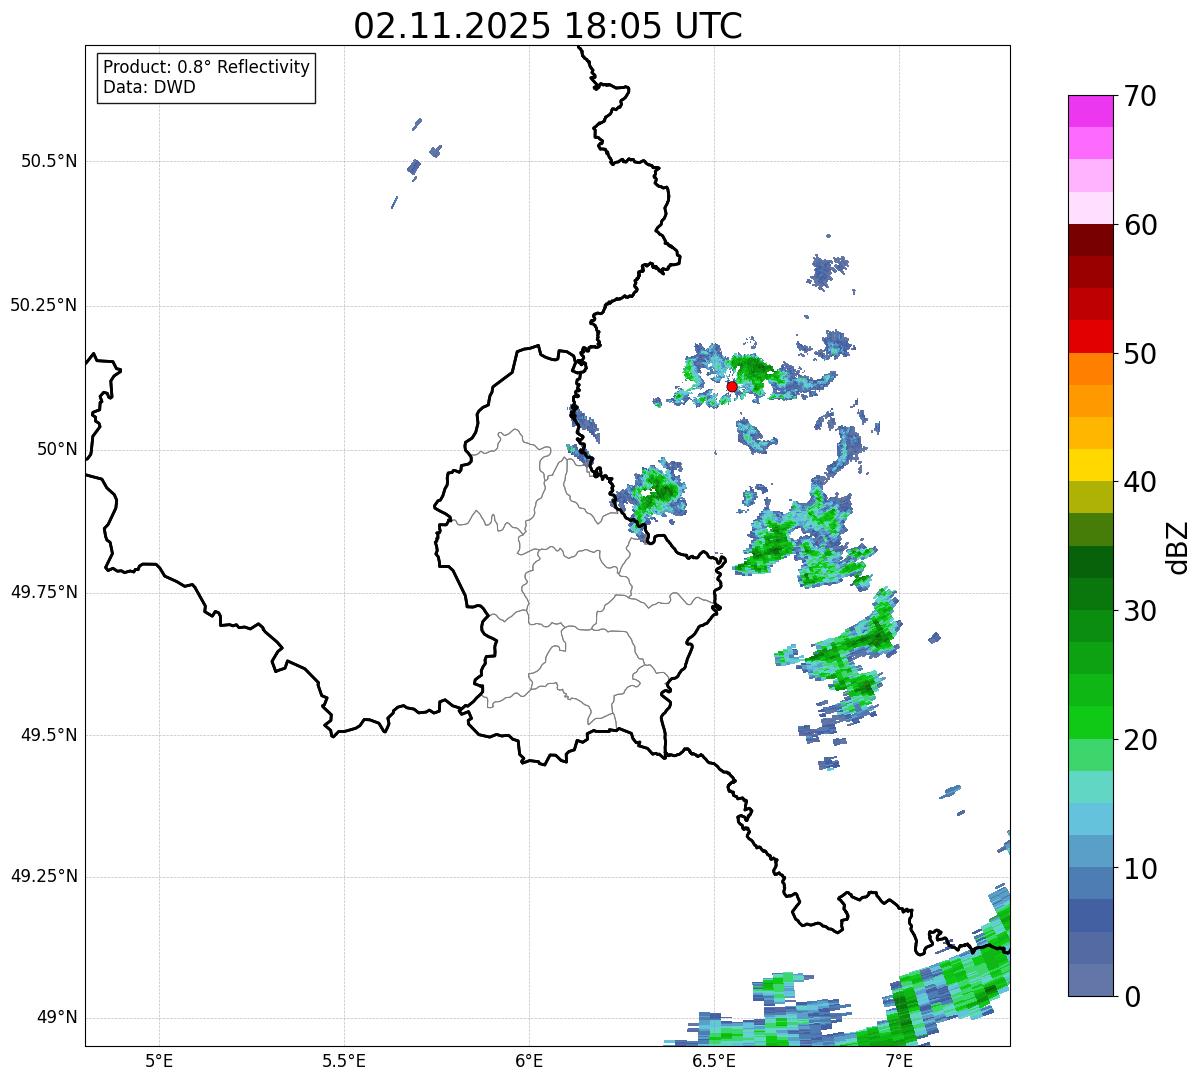Click the turquoise swatch between 10 and 20

(x=1090, y=787)
